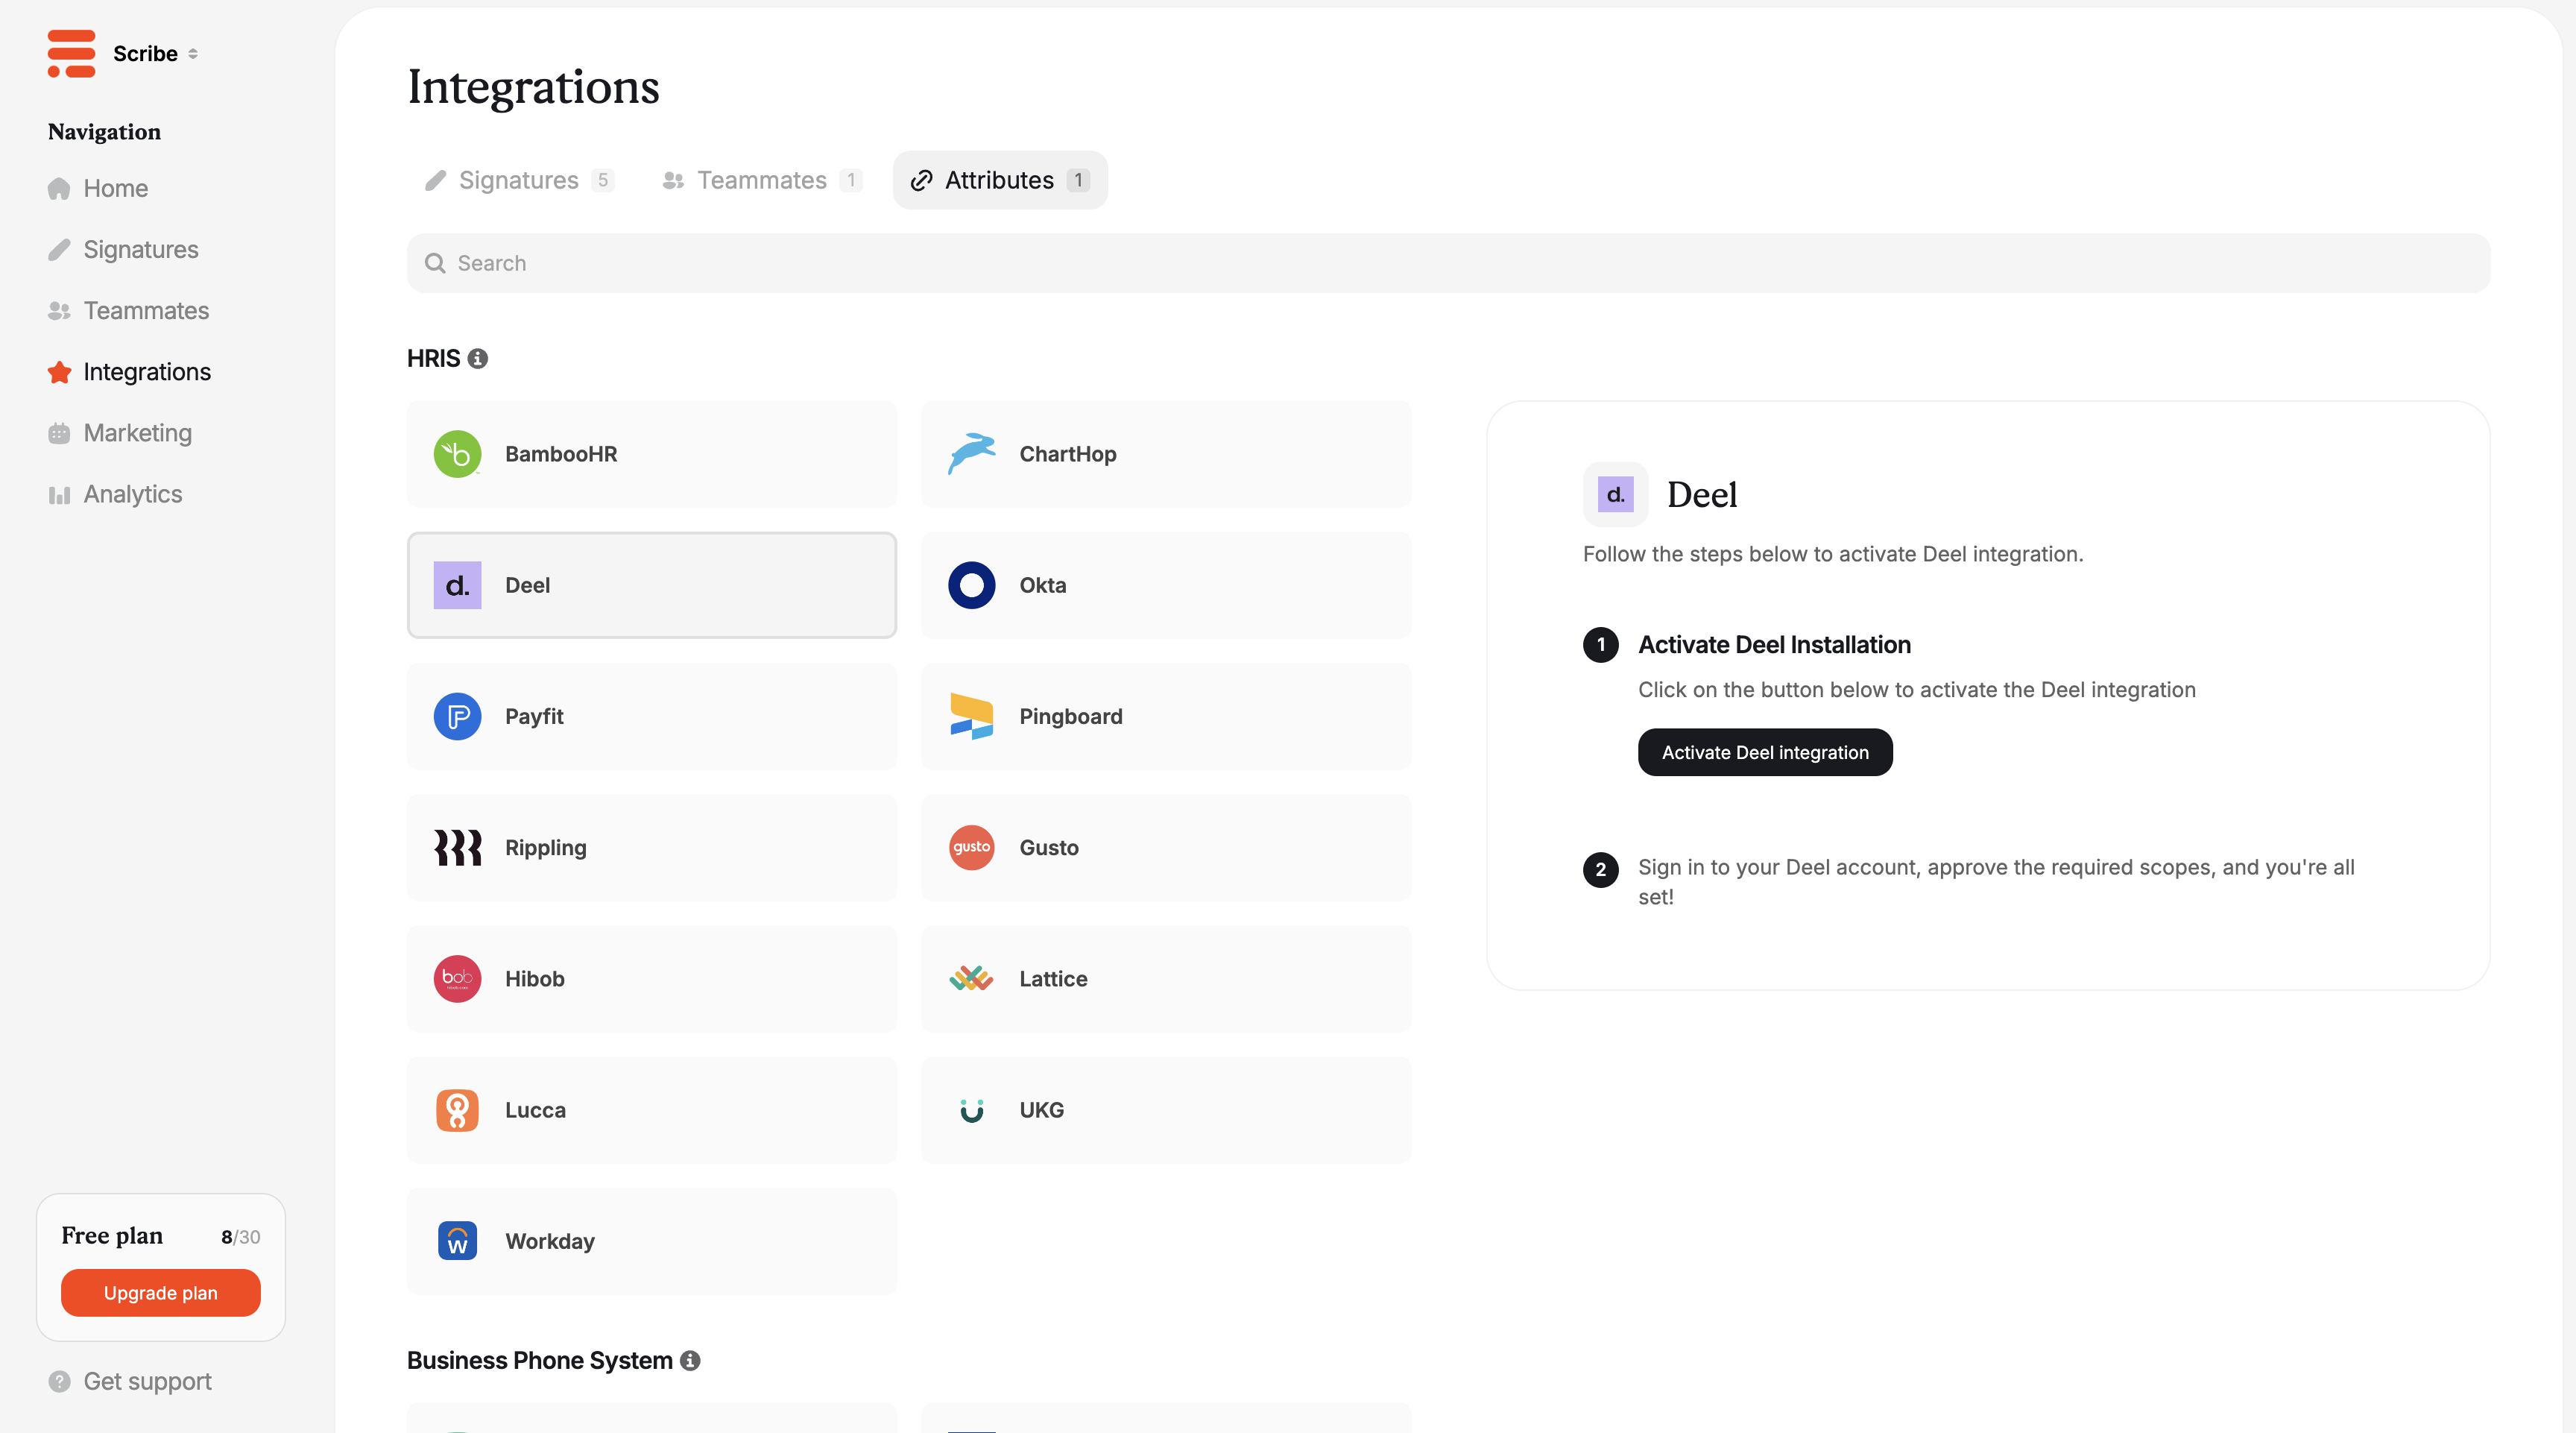
Task: Click the Attributes tab link icon
Action: coord(921,180)
